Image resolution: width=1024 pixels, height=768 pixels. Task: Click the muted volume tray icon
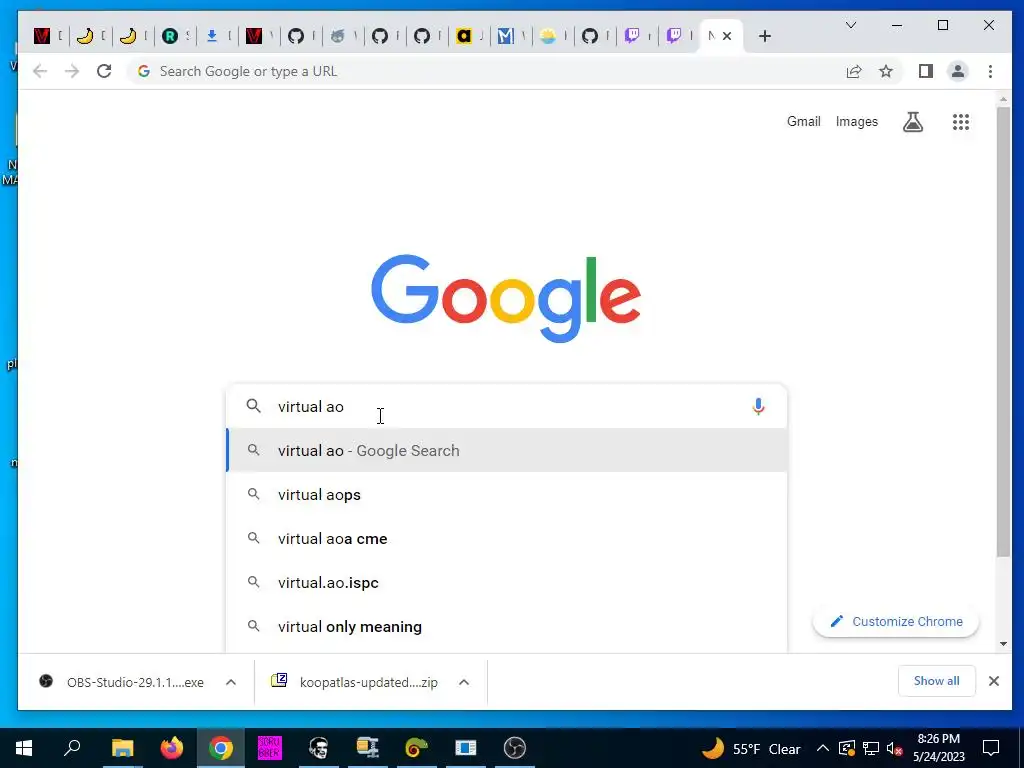click(x=895, y=748)
